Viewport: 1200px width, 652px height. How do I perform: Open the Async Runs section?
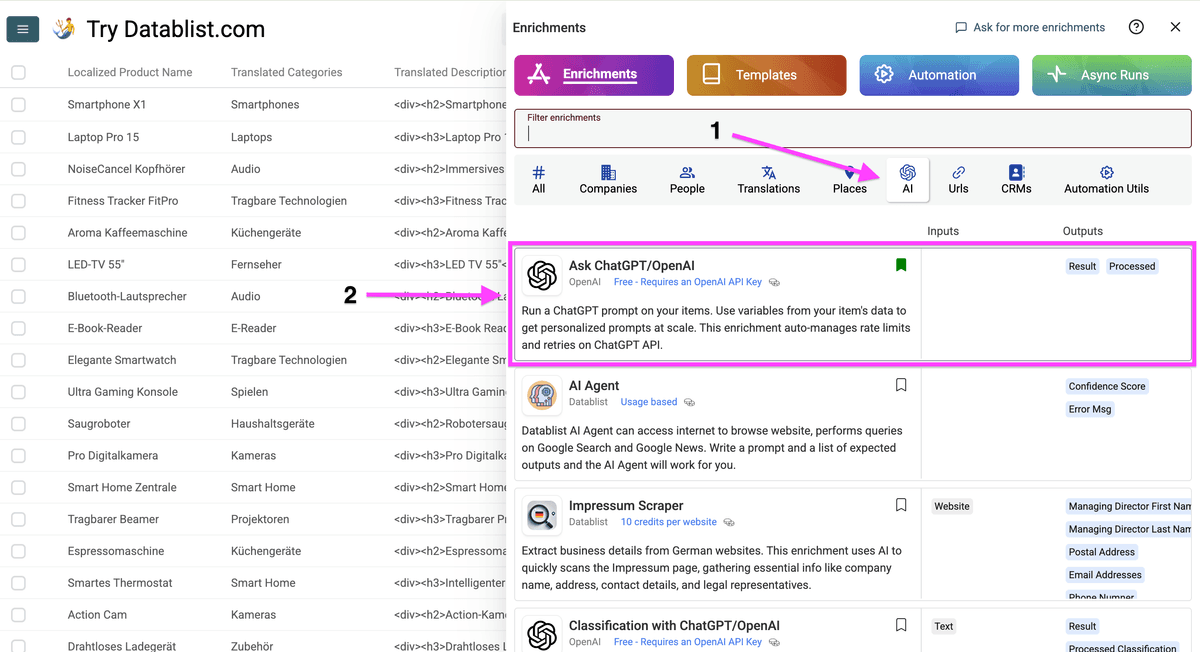point(1111,75)
